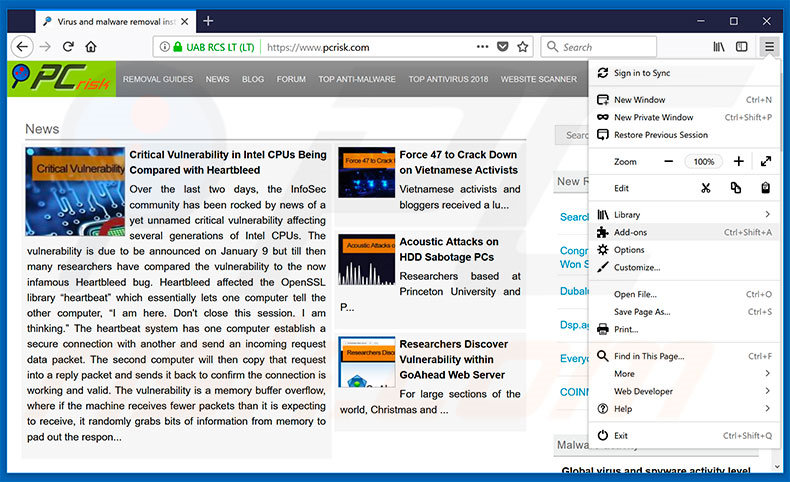Focus the browser Search field
This screenshot has height=482, width=790.
(x=599, y=47)
